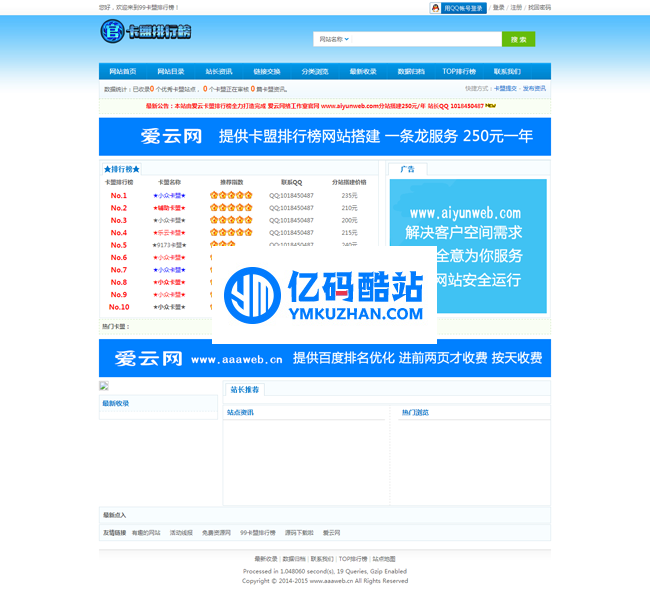Click the No.6 ★小众卡盟★ entry
650x591 pixels.
(170, 257)
